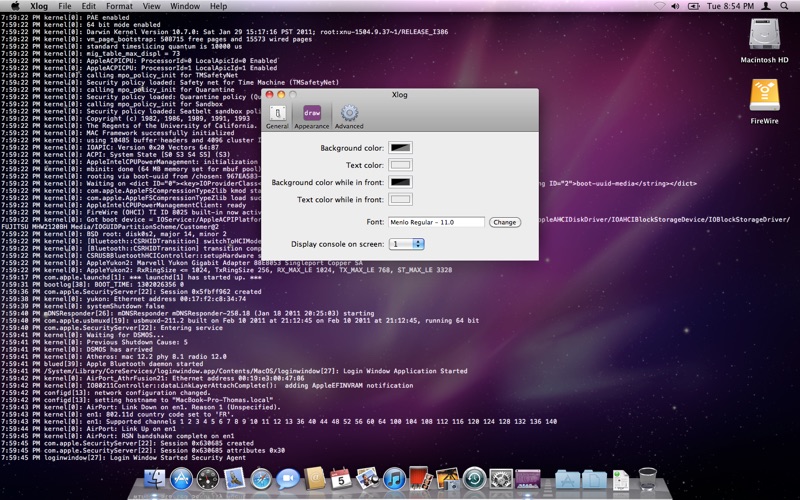Click the volume icon in menu bar
The height and width of the screenshot is (500, 800).
point(676,6)
